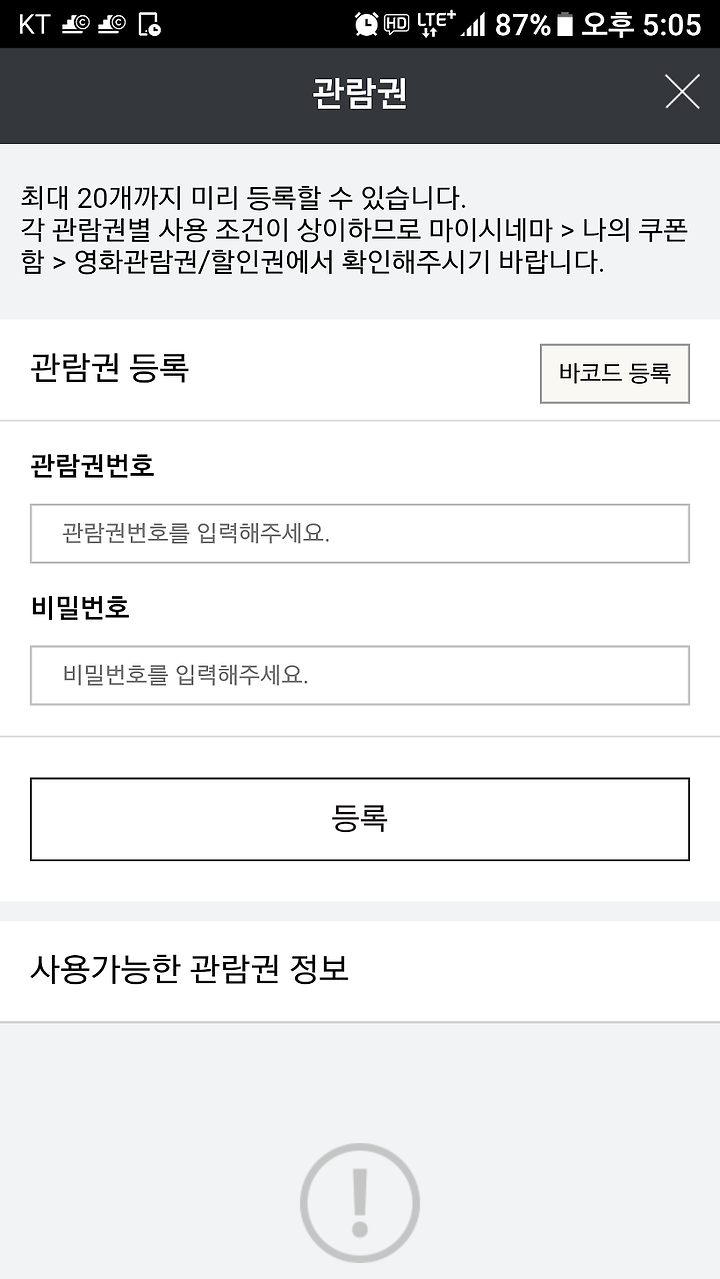Tap the second shoe notification icon

pyautogui.click(x=112, y=24)
